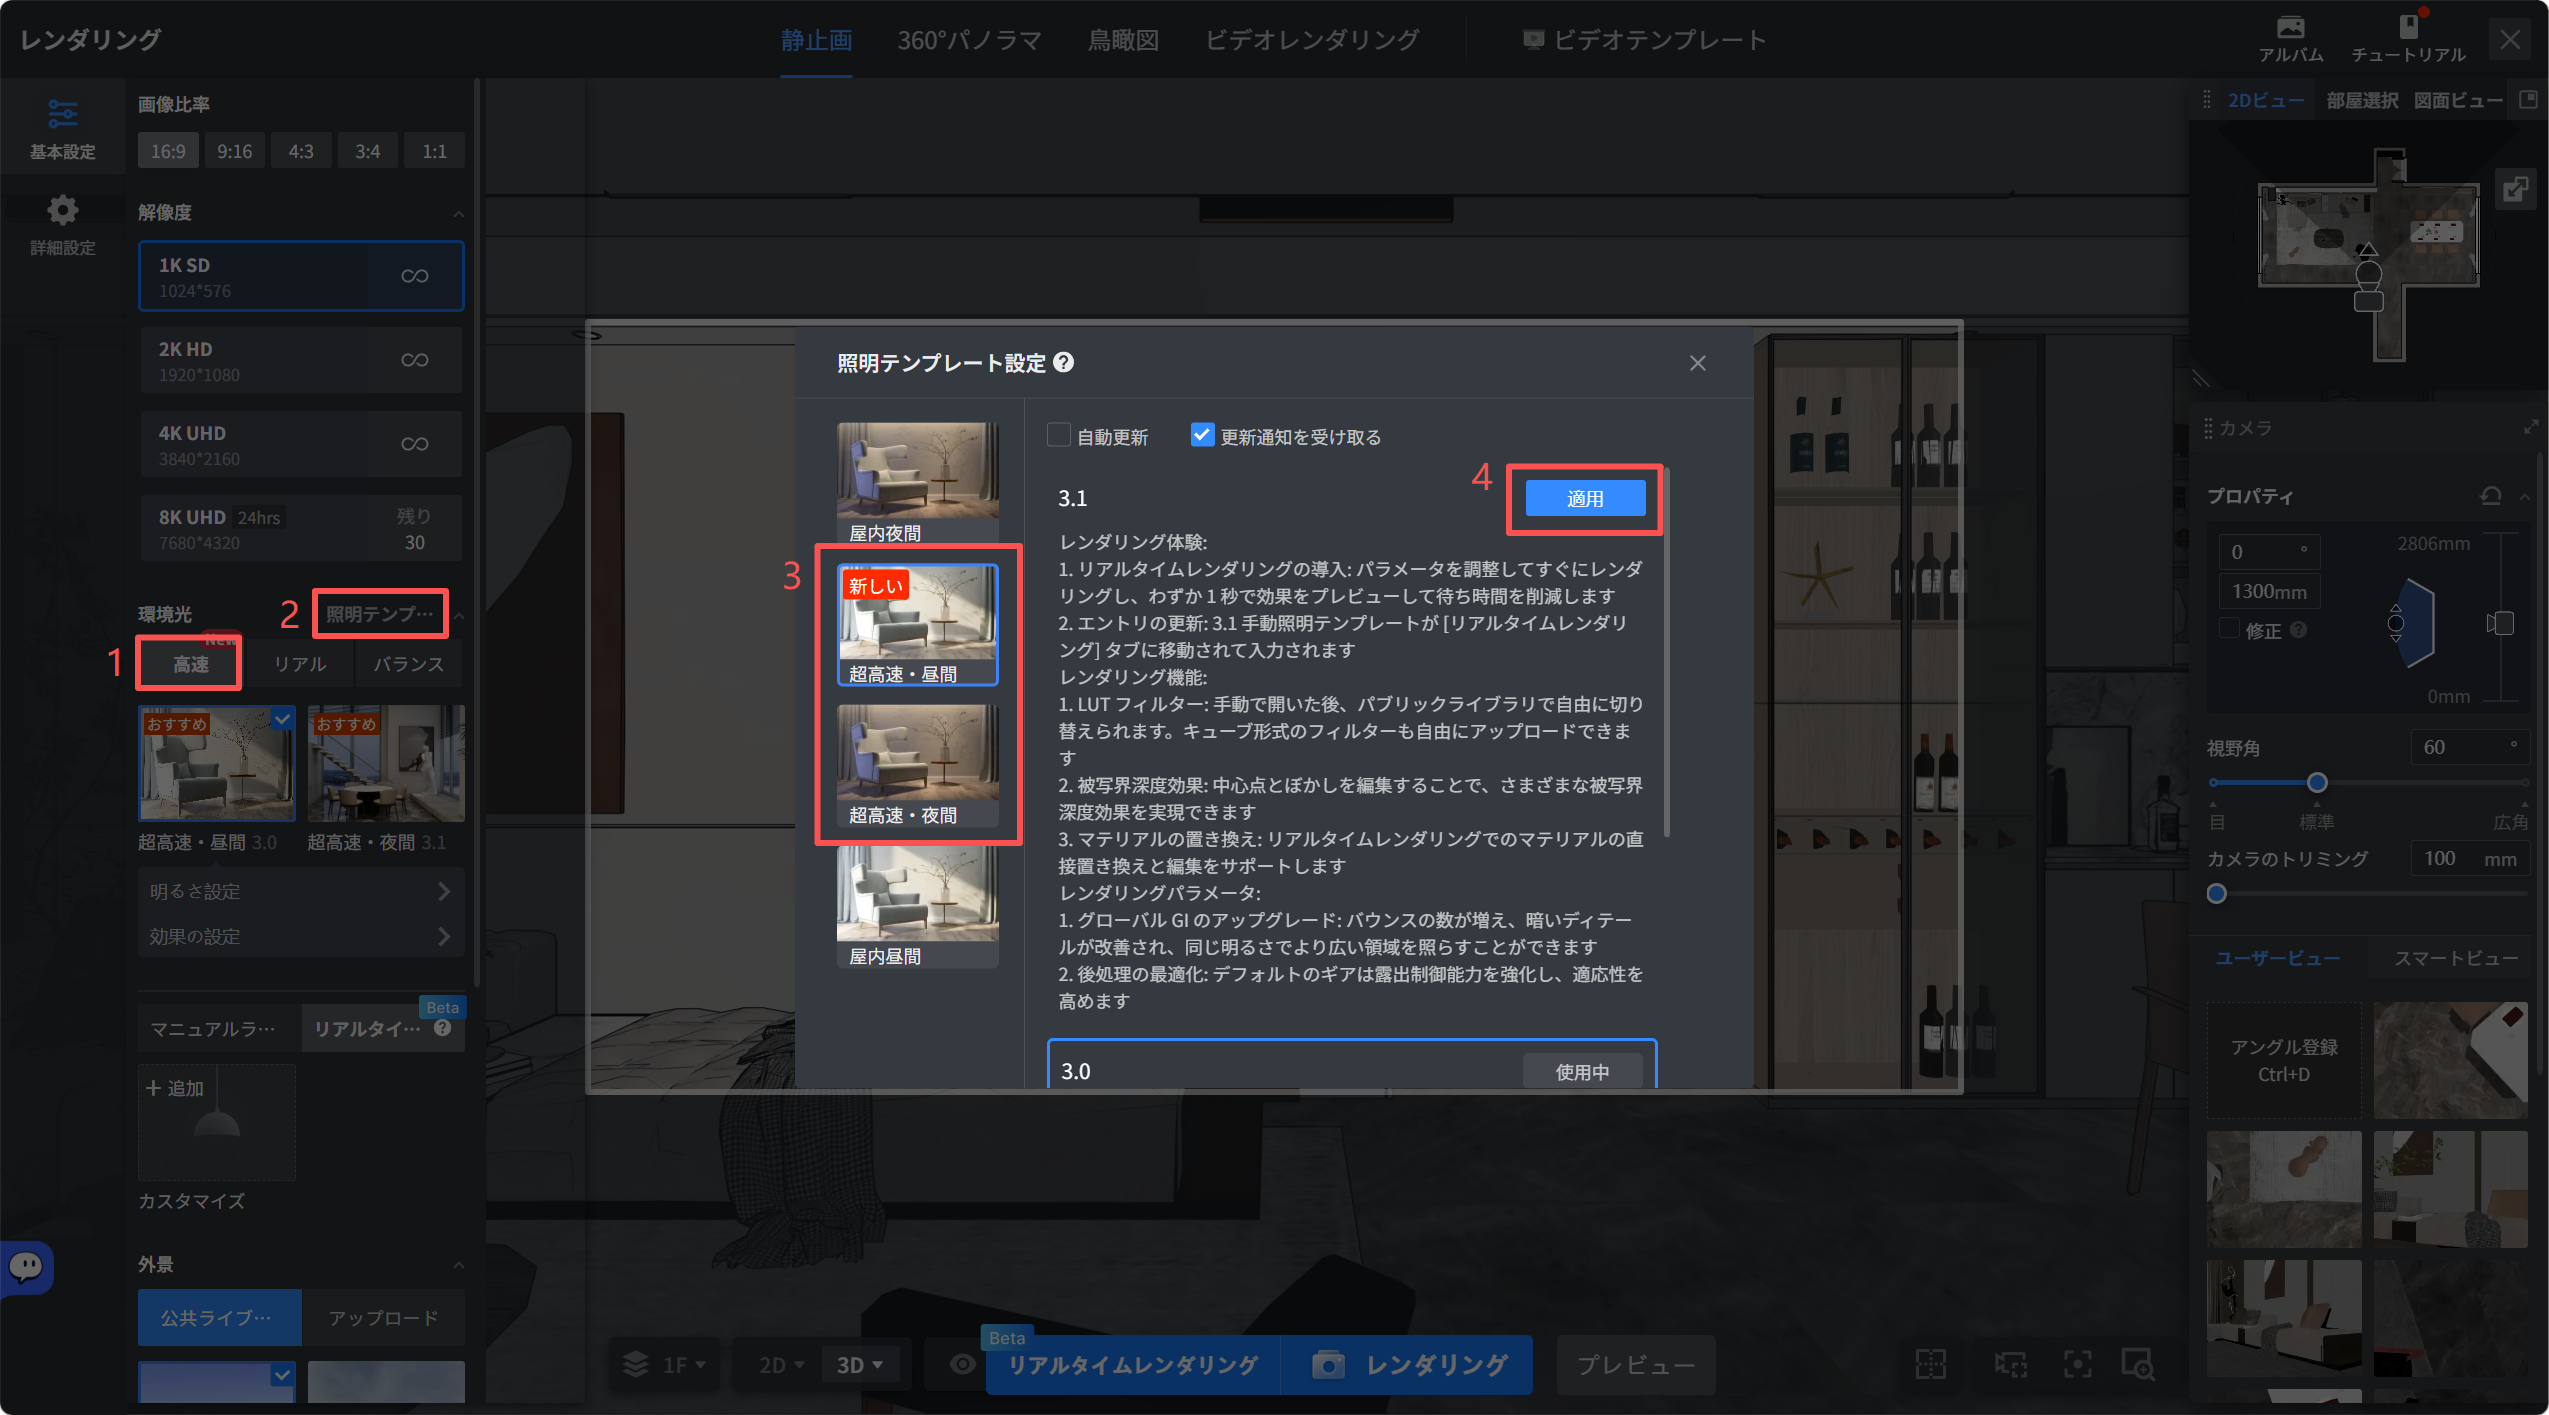The image size is (2549, 1415).
Task: Collapse the 解像度 resolution section
Action: pos(458,213)
